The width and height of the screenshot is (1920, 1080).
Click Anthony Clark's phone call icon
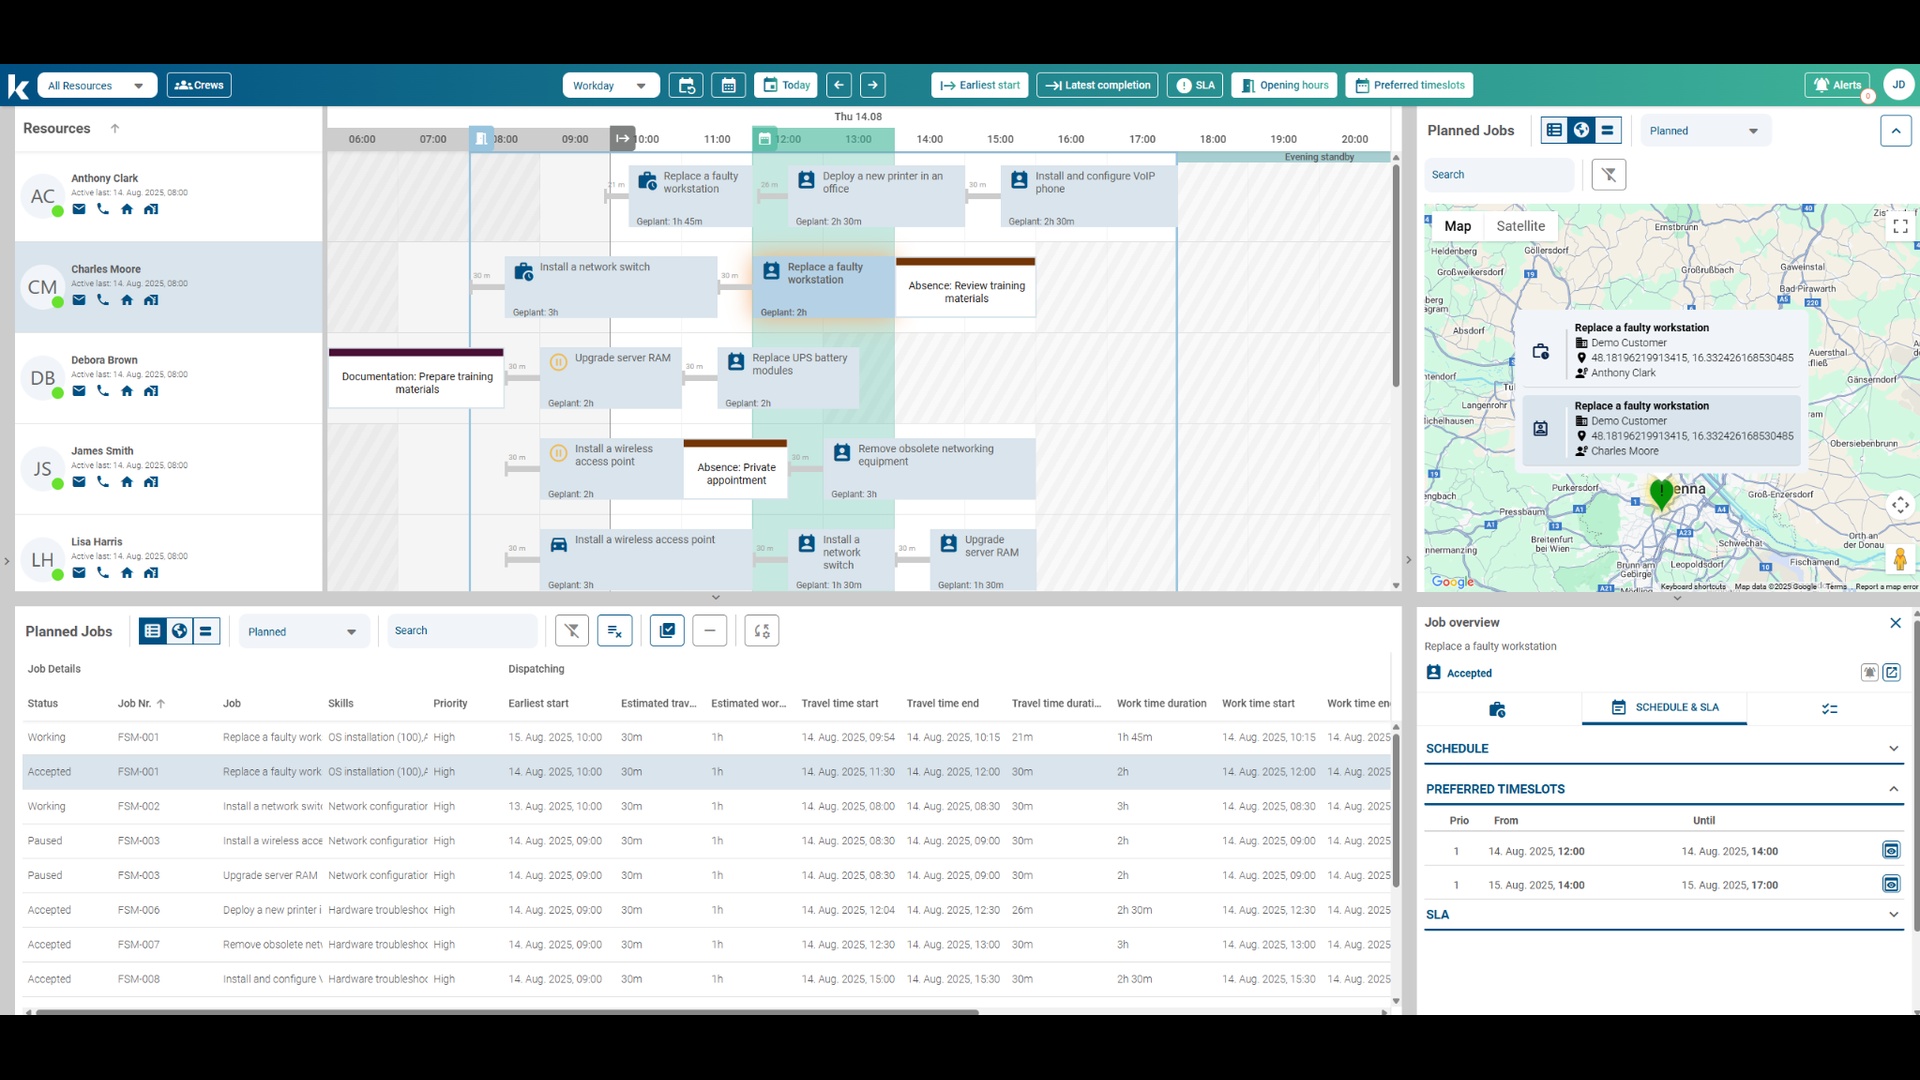103,209
